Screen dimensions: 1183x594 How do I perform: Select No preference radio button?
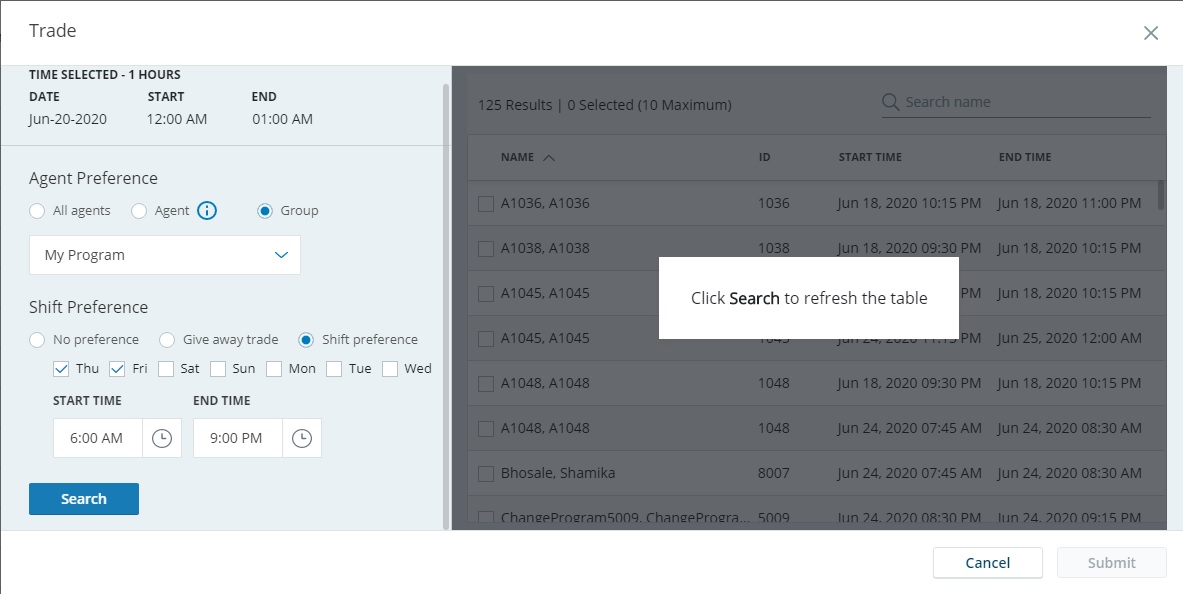coord(37,340)
